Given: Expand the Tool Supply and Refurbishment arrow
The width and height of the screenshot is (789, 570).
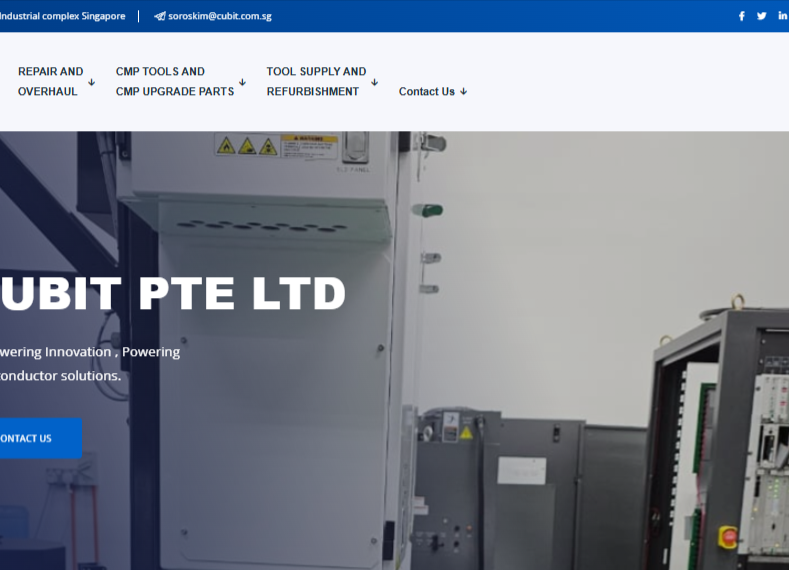Looking at the screenshot, I should point(374,82).
